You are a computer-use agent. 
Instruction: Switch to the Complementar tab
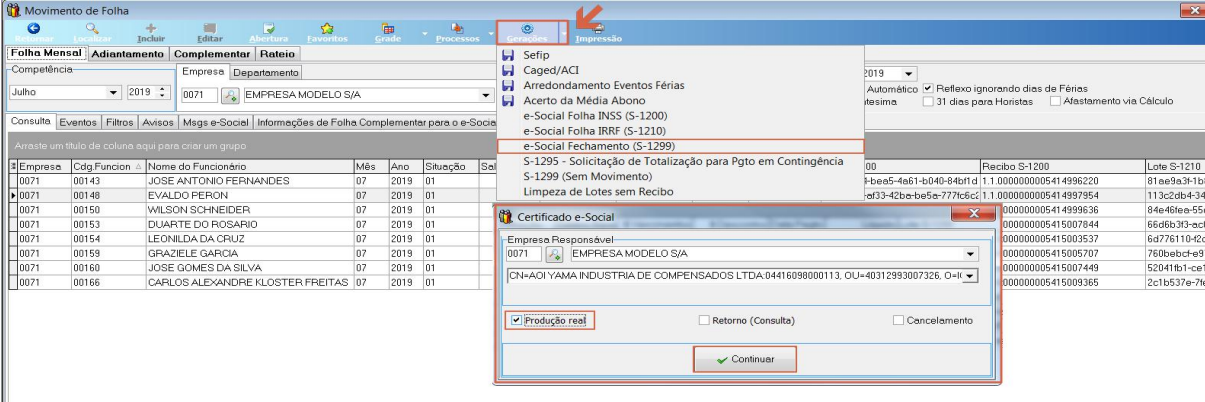210,54
